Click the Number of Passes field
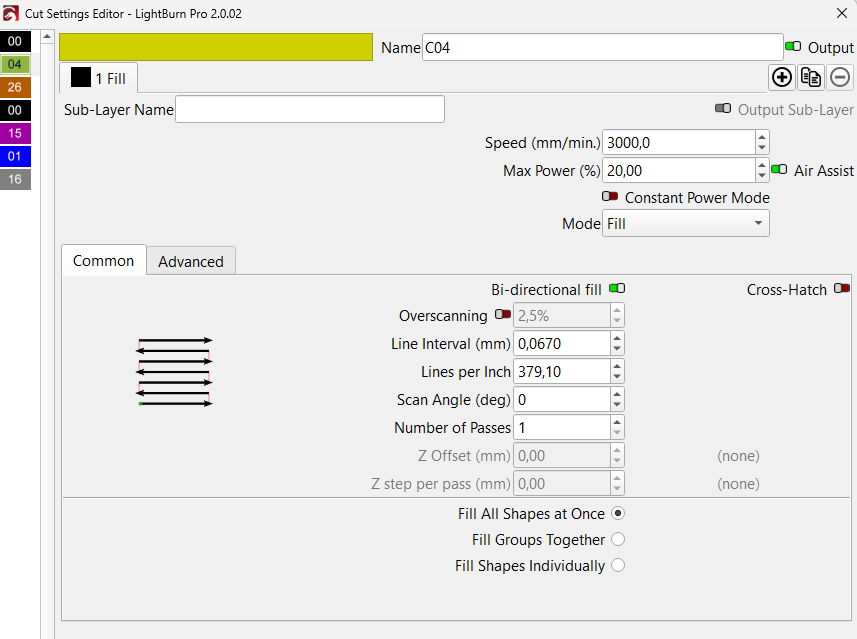857x639 pixels. point(561,427)
